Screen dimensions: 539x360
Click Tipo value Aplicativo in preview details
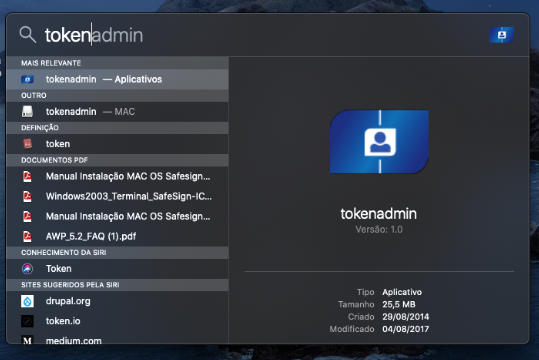(x=402, y=292)
